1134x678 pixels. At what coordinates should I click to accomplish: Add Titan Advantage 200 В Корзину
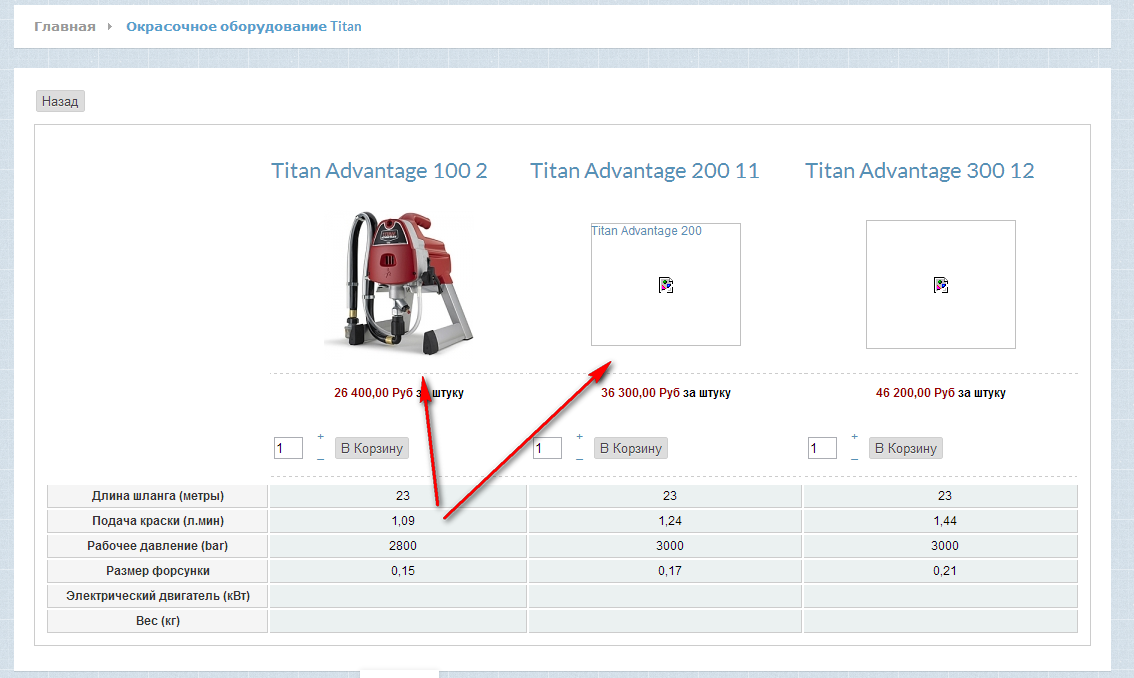click(631, 448)
